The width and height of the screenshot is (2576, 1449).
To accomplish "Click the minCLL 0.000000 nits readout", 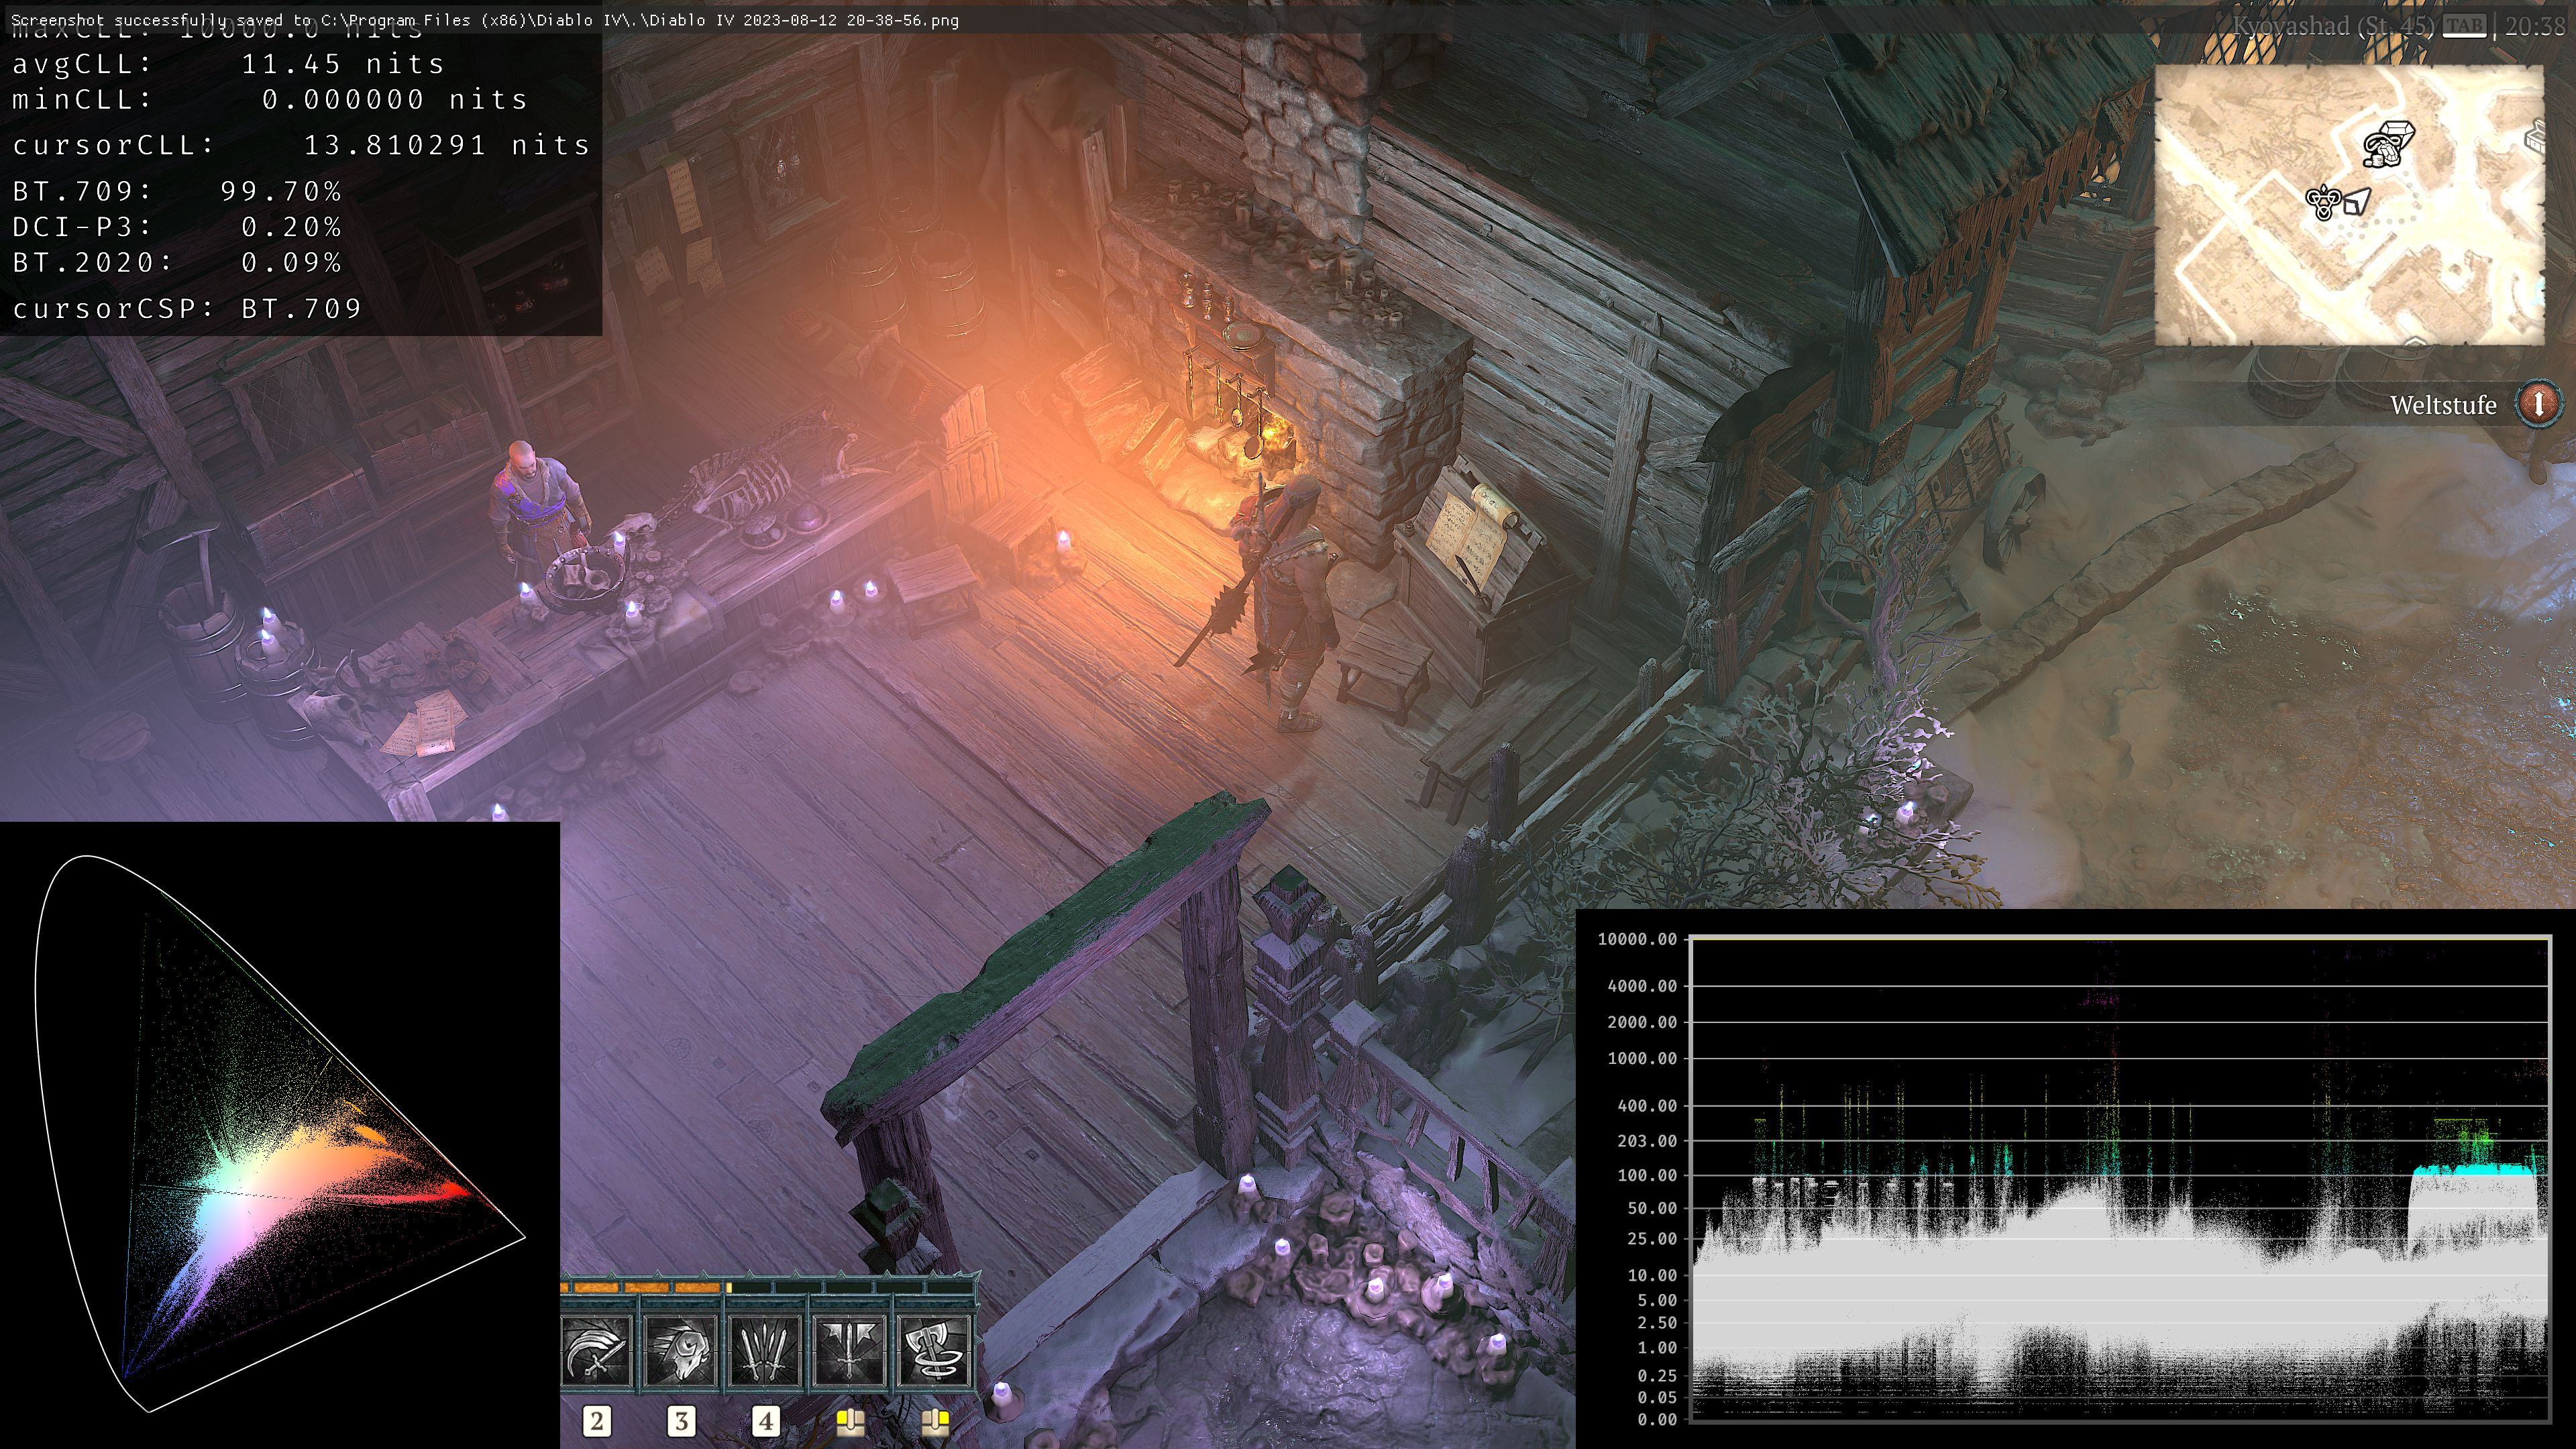I will [270, 100].
